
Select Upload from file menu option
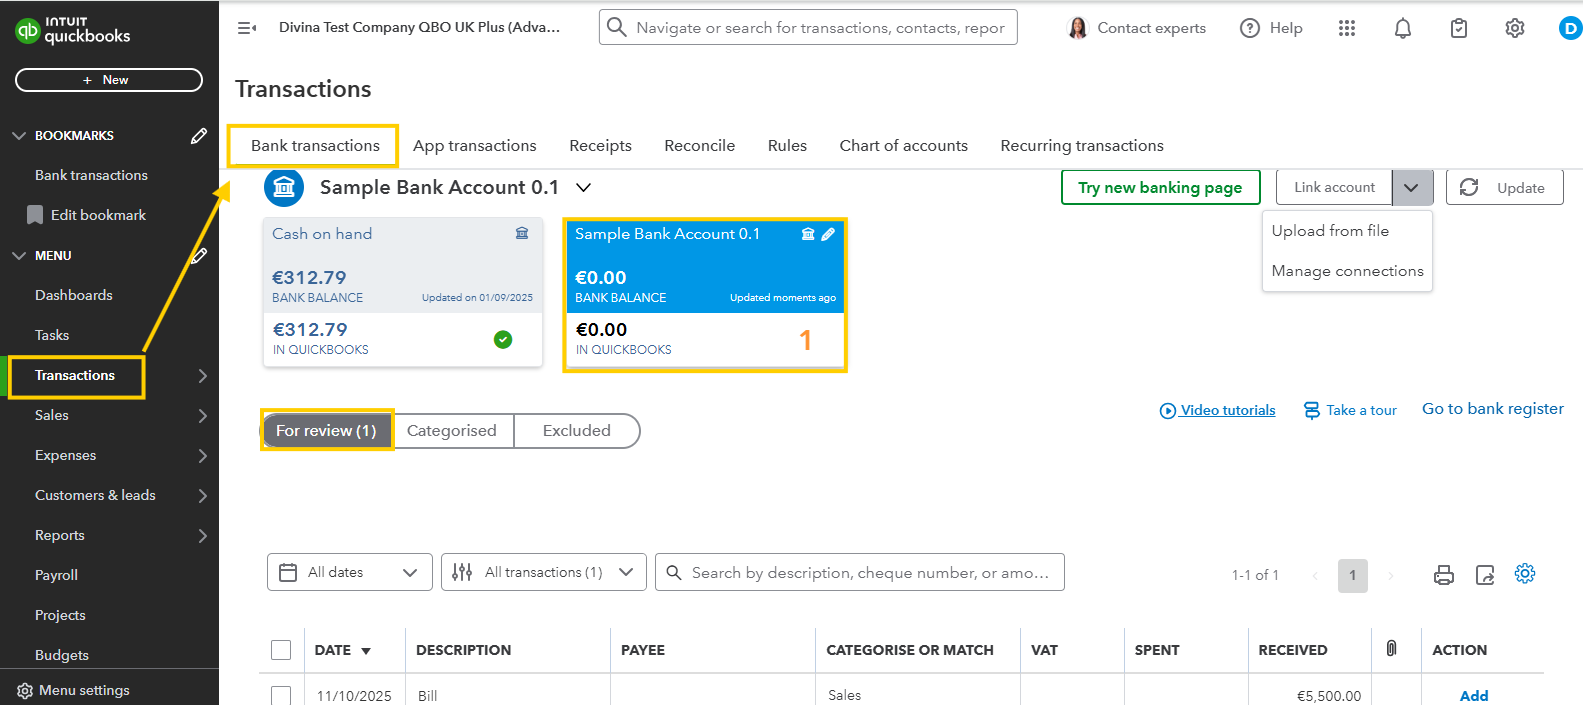tap(1330, 231)
